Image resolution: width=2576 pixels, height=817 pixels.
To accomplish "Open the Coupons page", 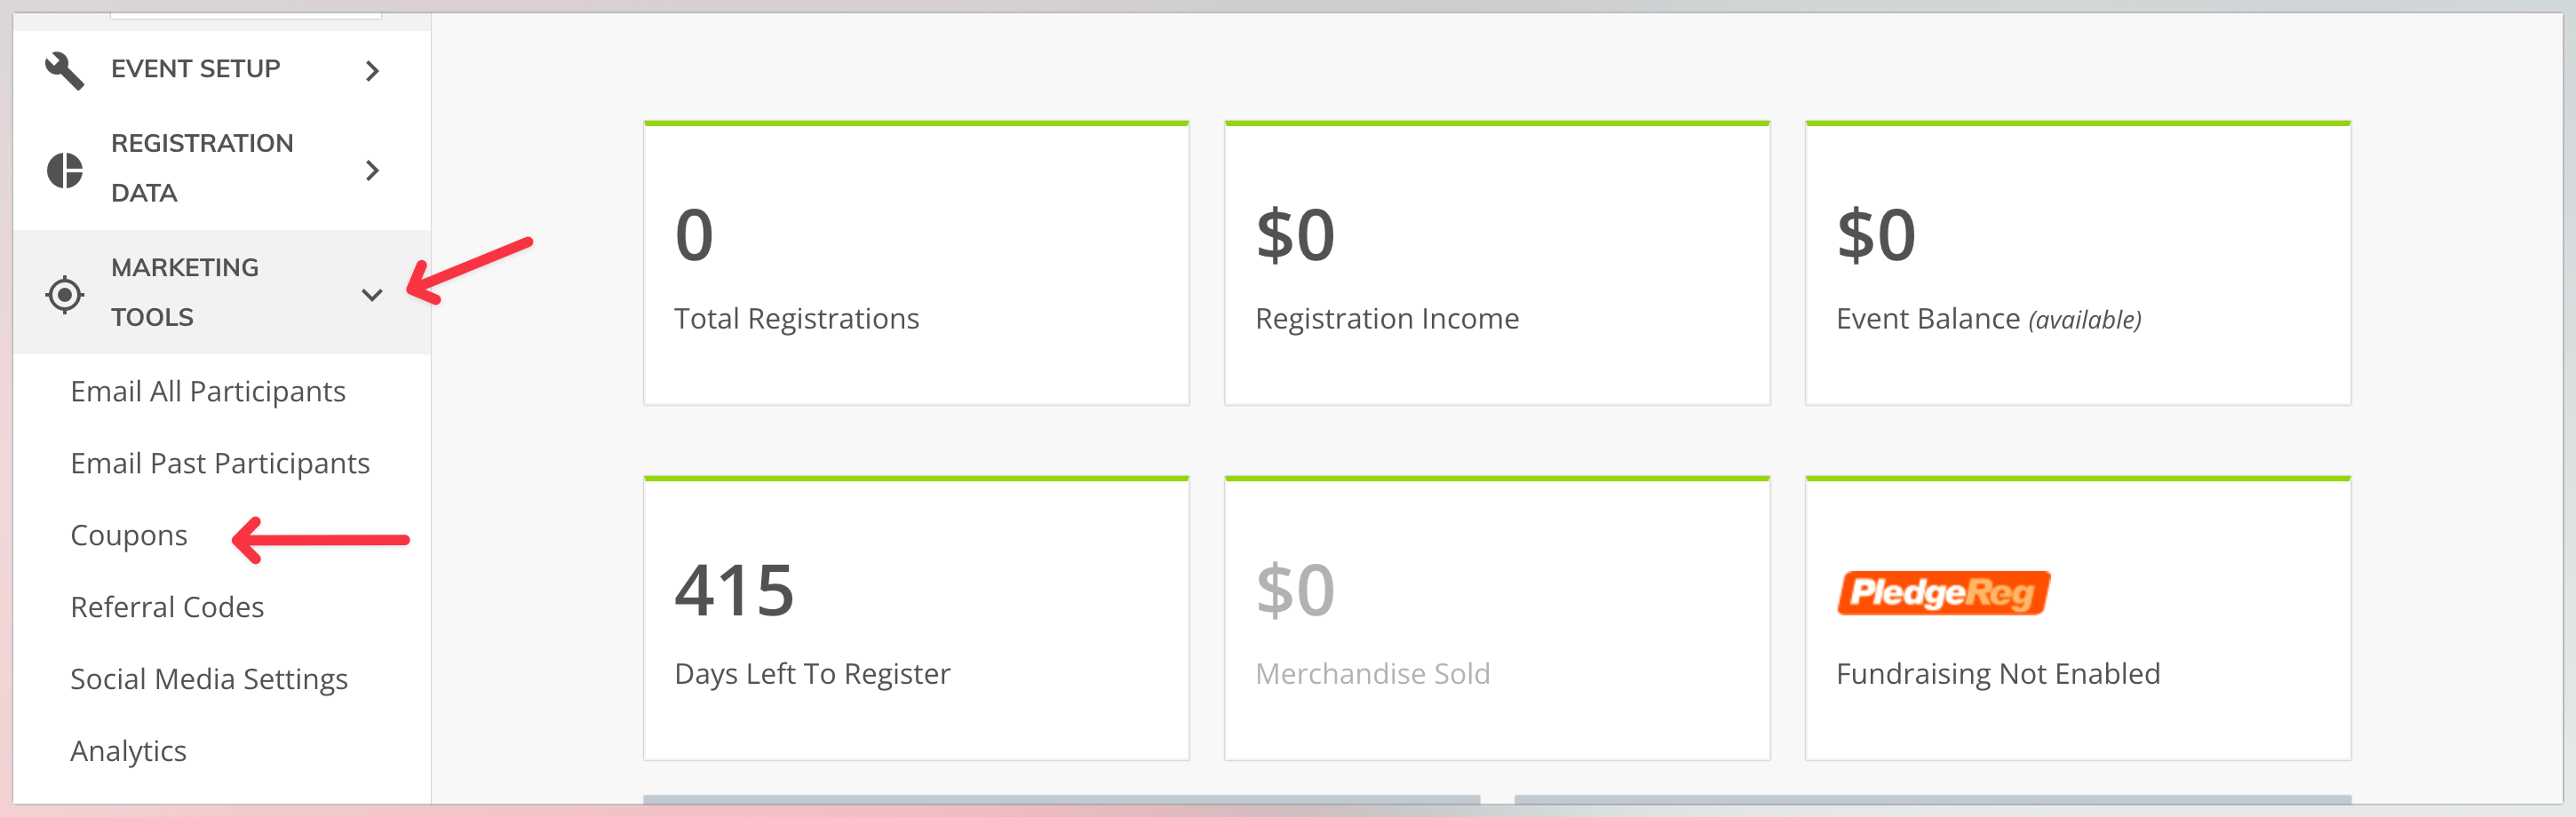I will point(129,535).
